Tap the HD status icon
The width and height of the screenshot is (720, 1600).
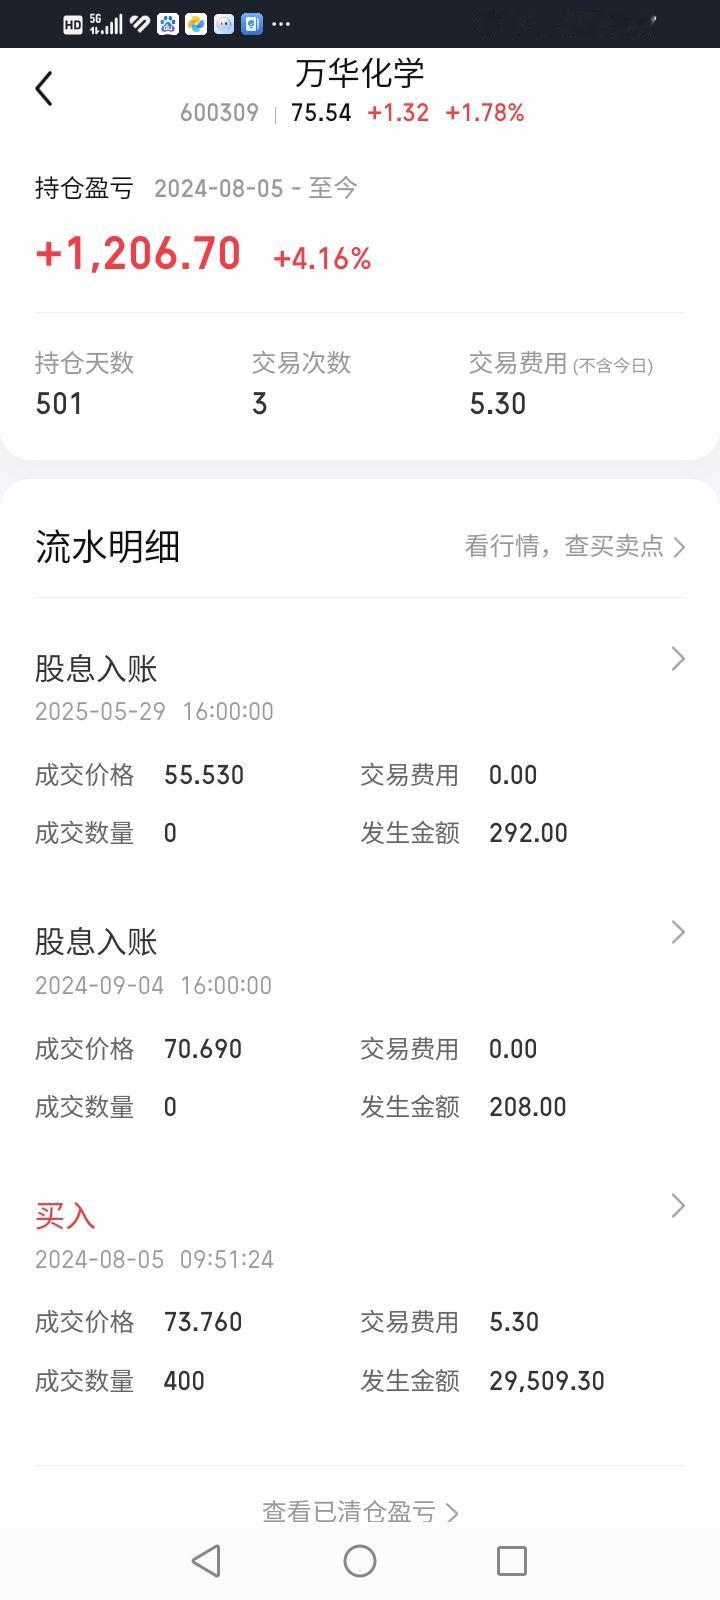(x=73, y=25)
